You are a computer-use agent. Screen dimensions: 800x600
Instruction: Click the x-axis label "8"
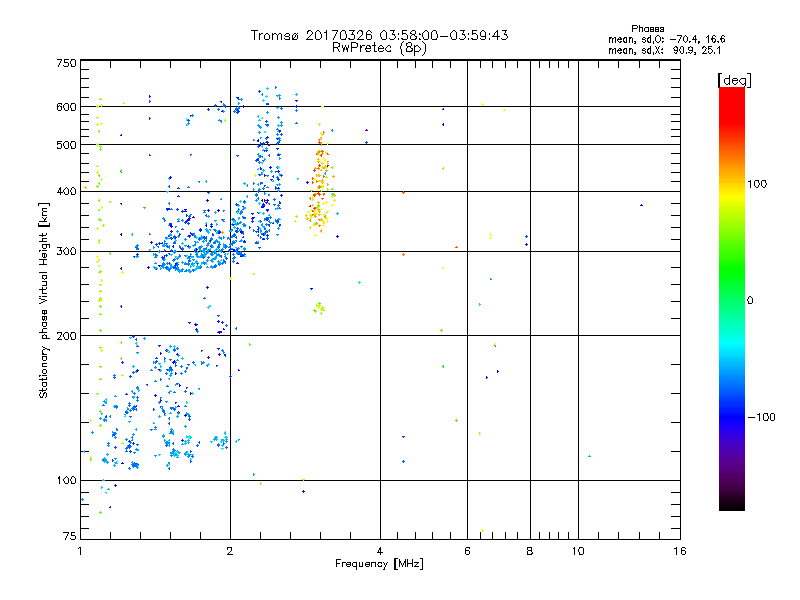[530, 551]
